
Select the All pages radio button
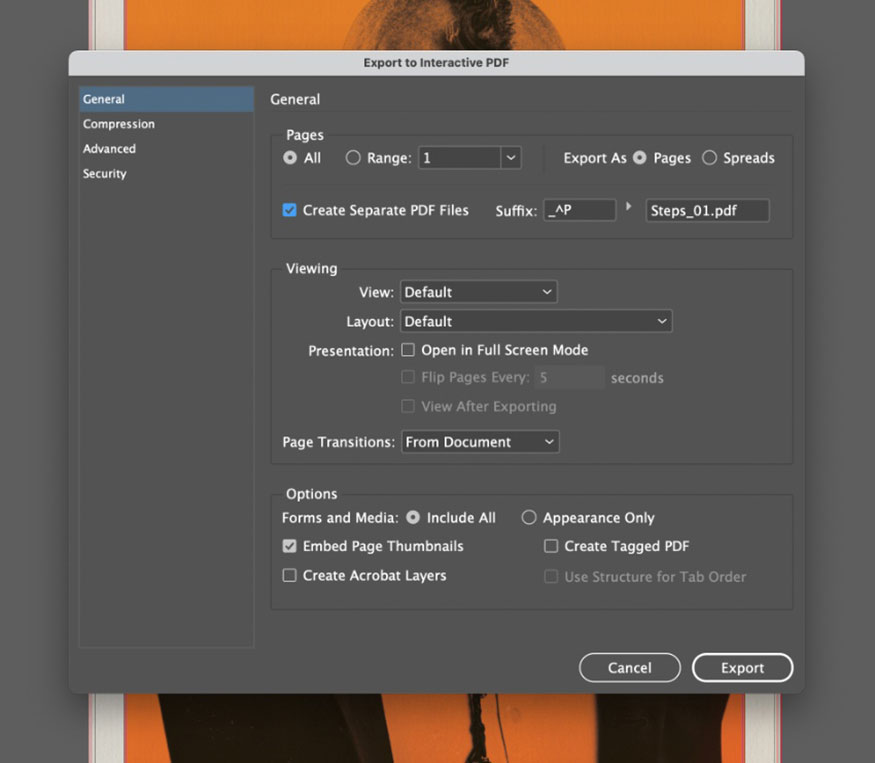pyautogui.click(x=290, y=158)
